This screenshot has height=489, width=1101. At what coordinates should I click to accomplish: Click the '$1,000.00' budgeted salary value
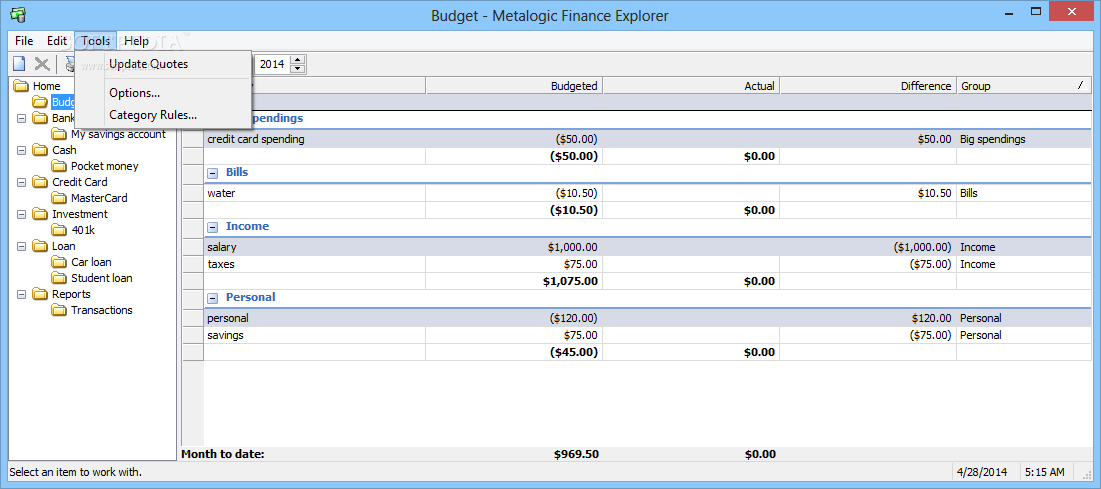pos(572,247)
